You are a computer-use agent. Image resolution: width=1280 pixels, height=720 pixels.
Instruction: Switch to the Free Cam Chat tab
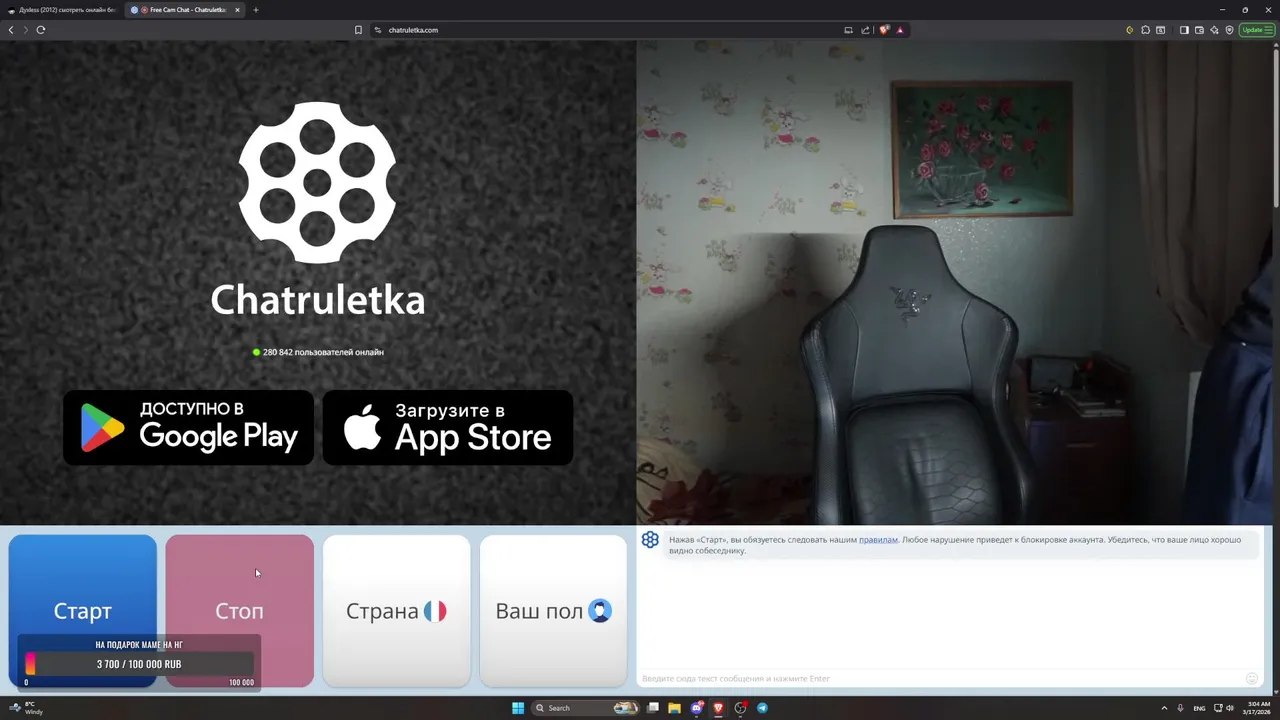pyautogui.click(x=186, y=10)
